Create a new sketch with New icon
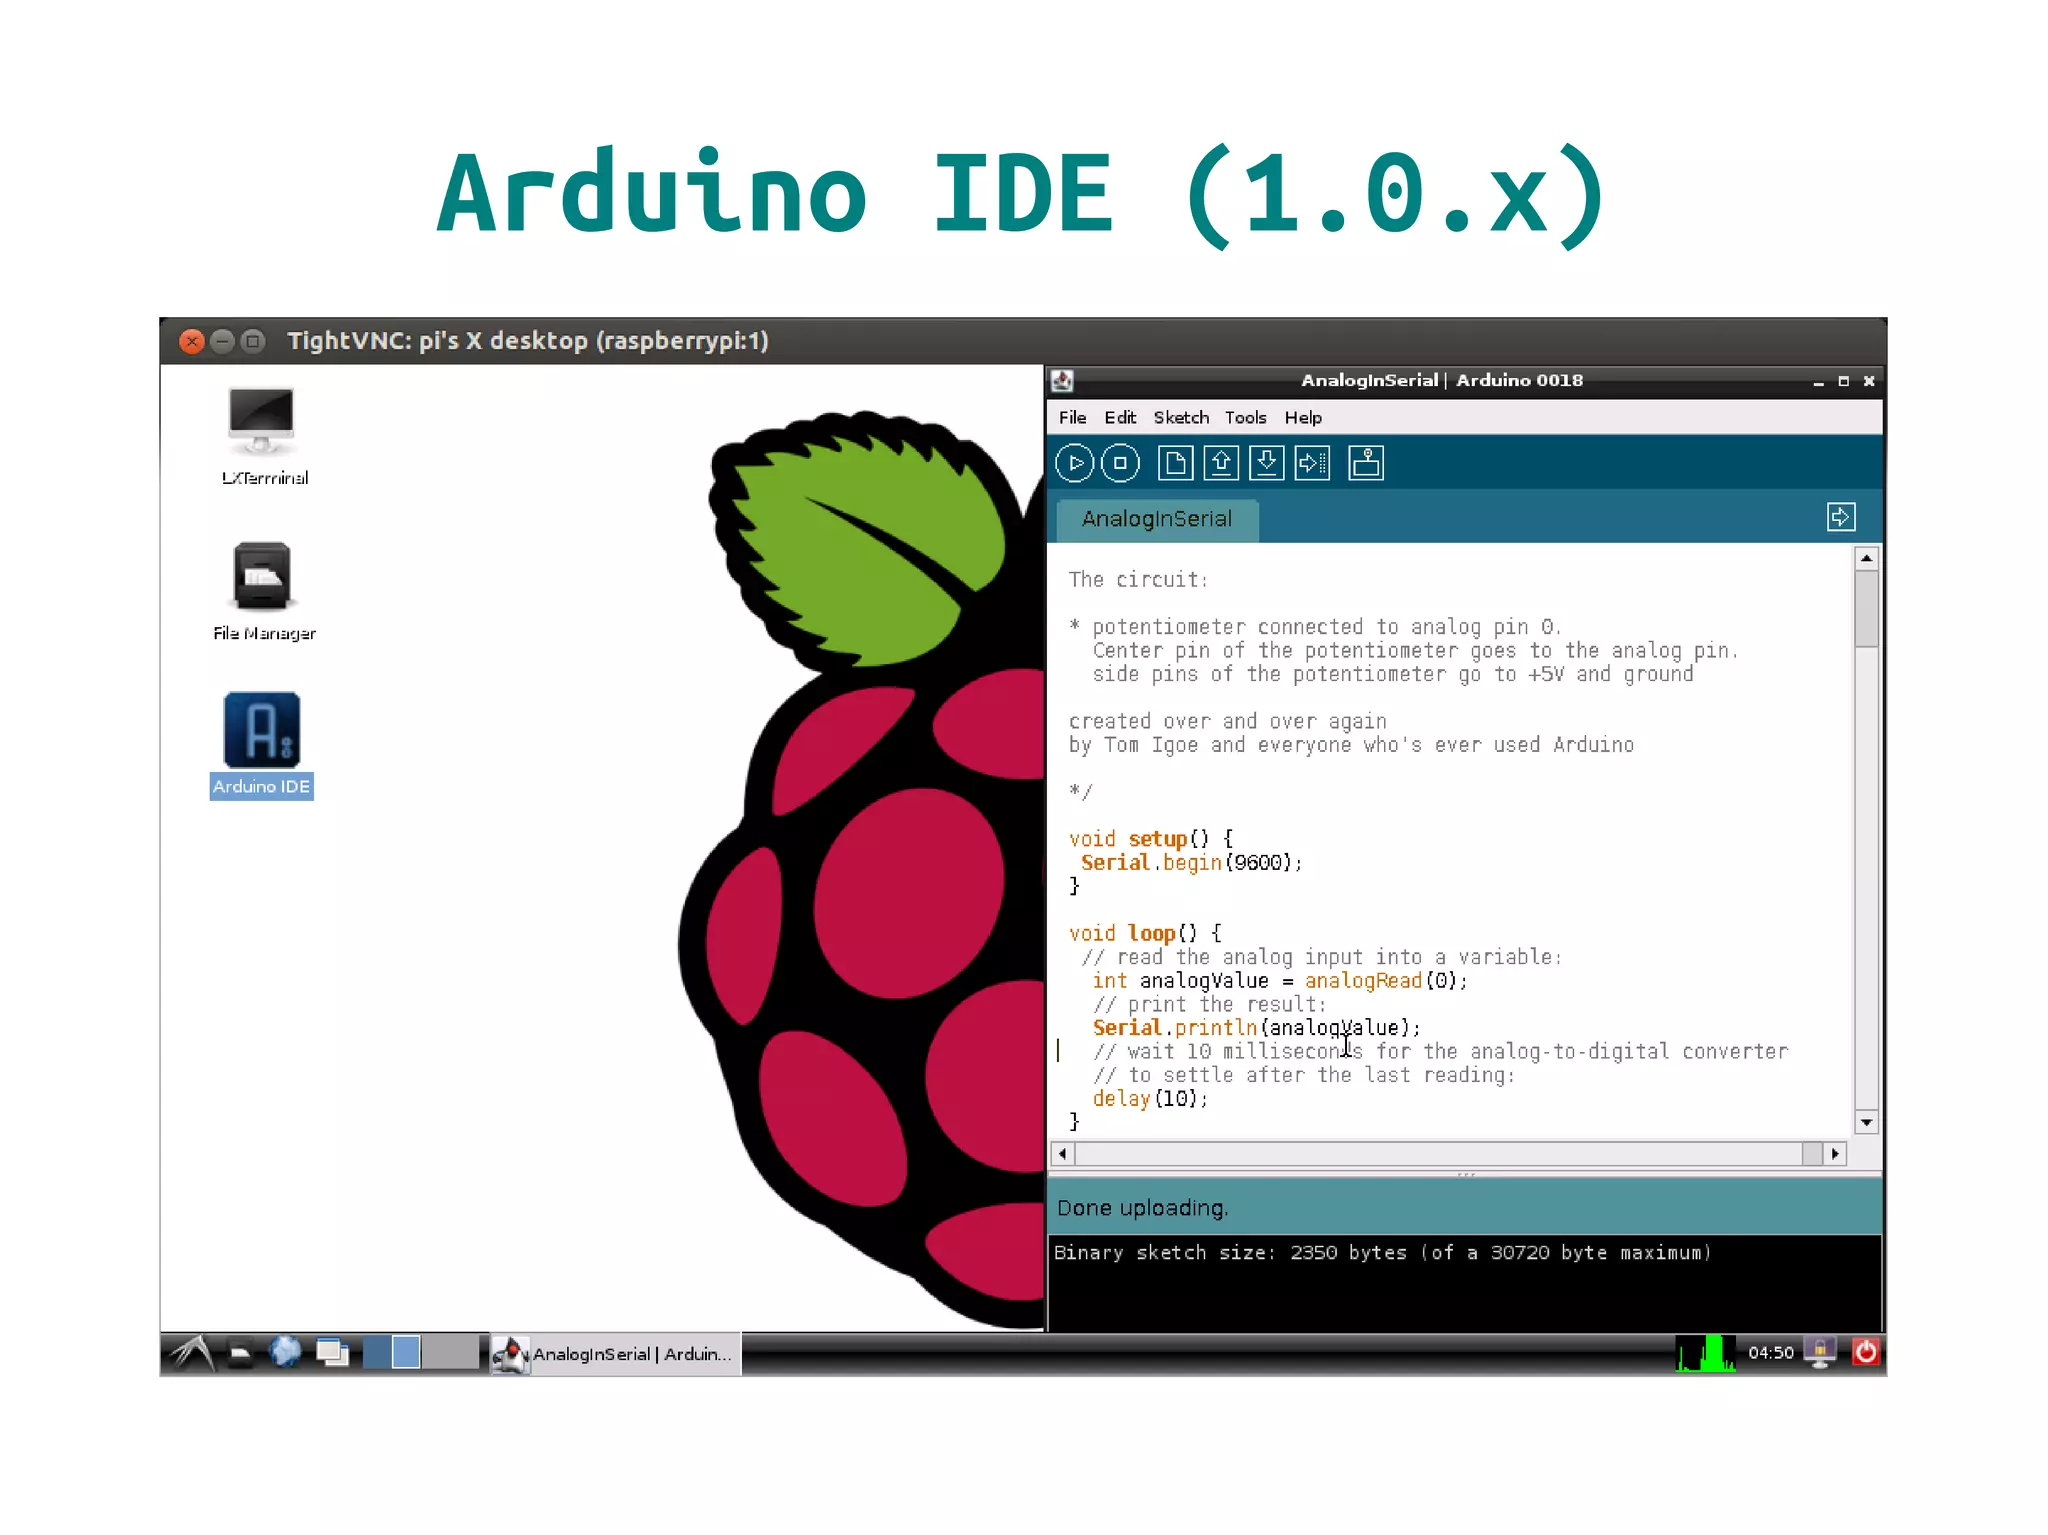The height and width of the screenshot is (1535, 2048). pyautogui.click(x=1175, y=463)
